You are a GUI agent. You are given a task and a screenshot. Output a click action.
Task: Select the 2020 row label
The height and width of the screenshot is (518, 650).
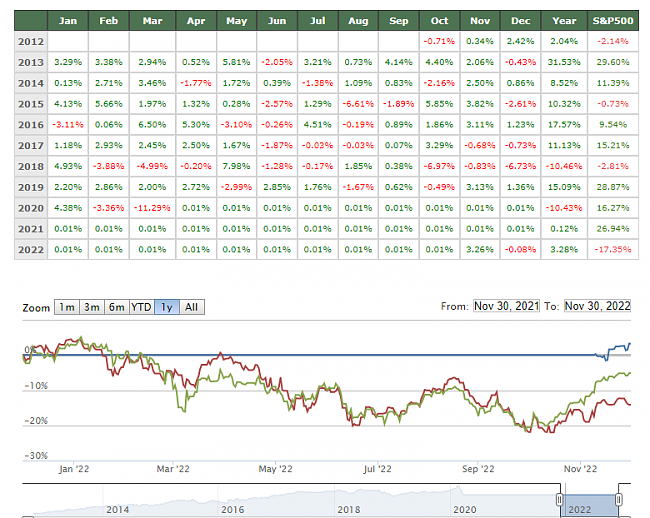coord(31,207)
